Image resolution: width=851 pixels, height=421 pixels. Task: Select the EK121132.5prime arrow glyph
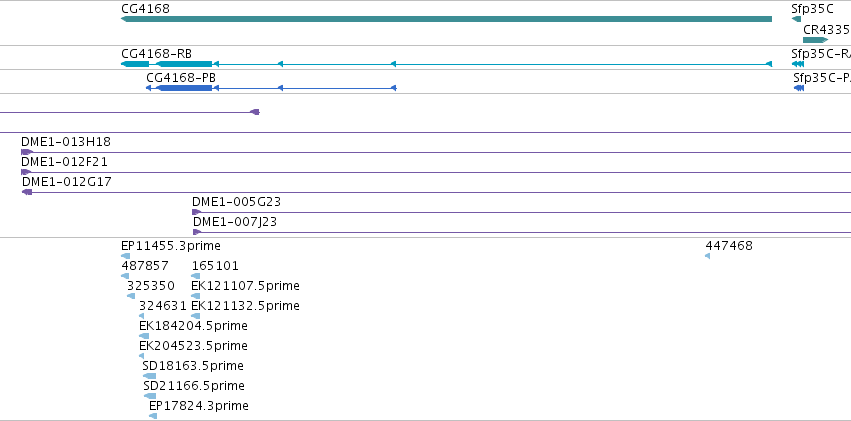[x=195, y=316]
